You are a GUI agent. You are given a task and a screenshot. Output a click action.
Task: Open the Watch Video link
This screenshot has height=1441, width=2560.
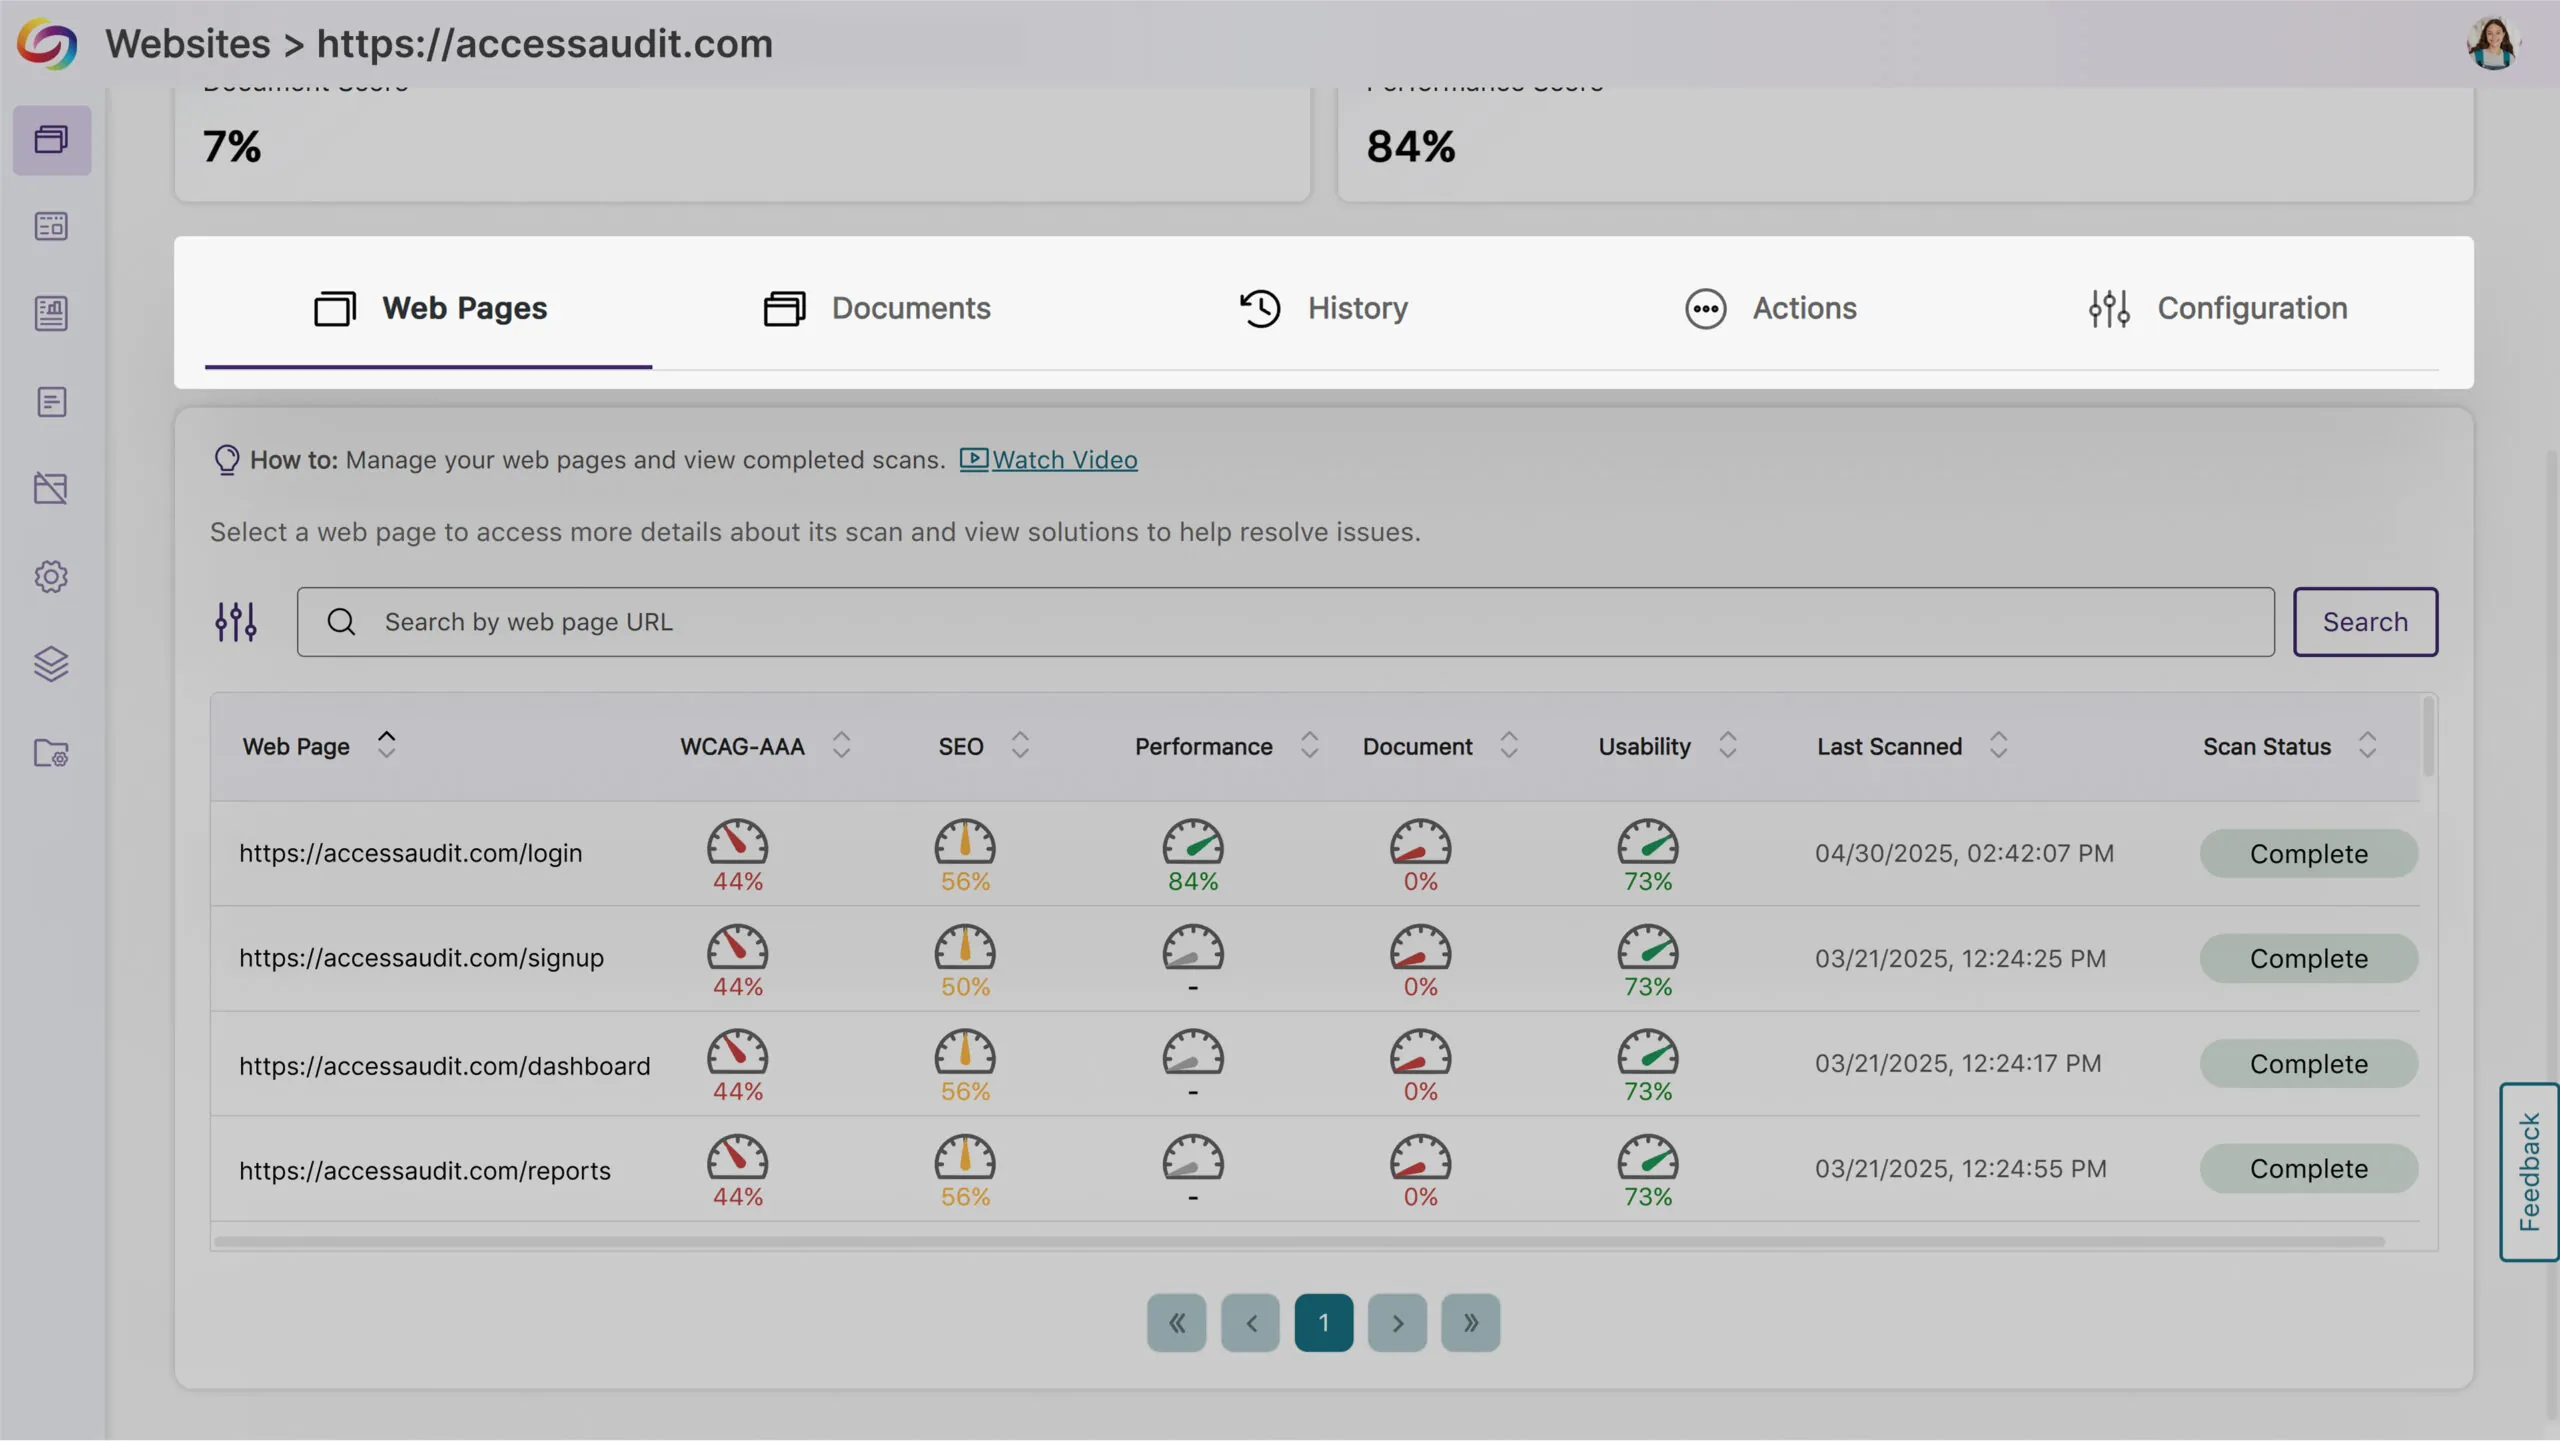(1063, 460)
